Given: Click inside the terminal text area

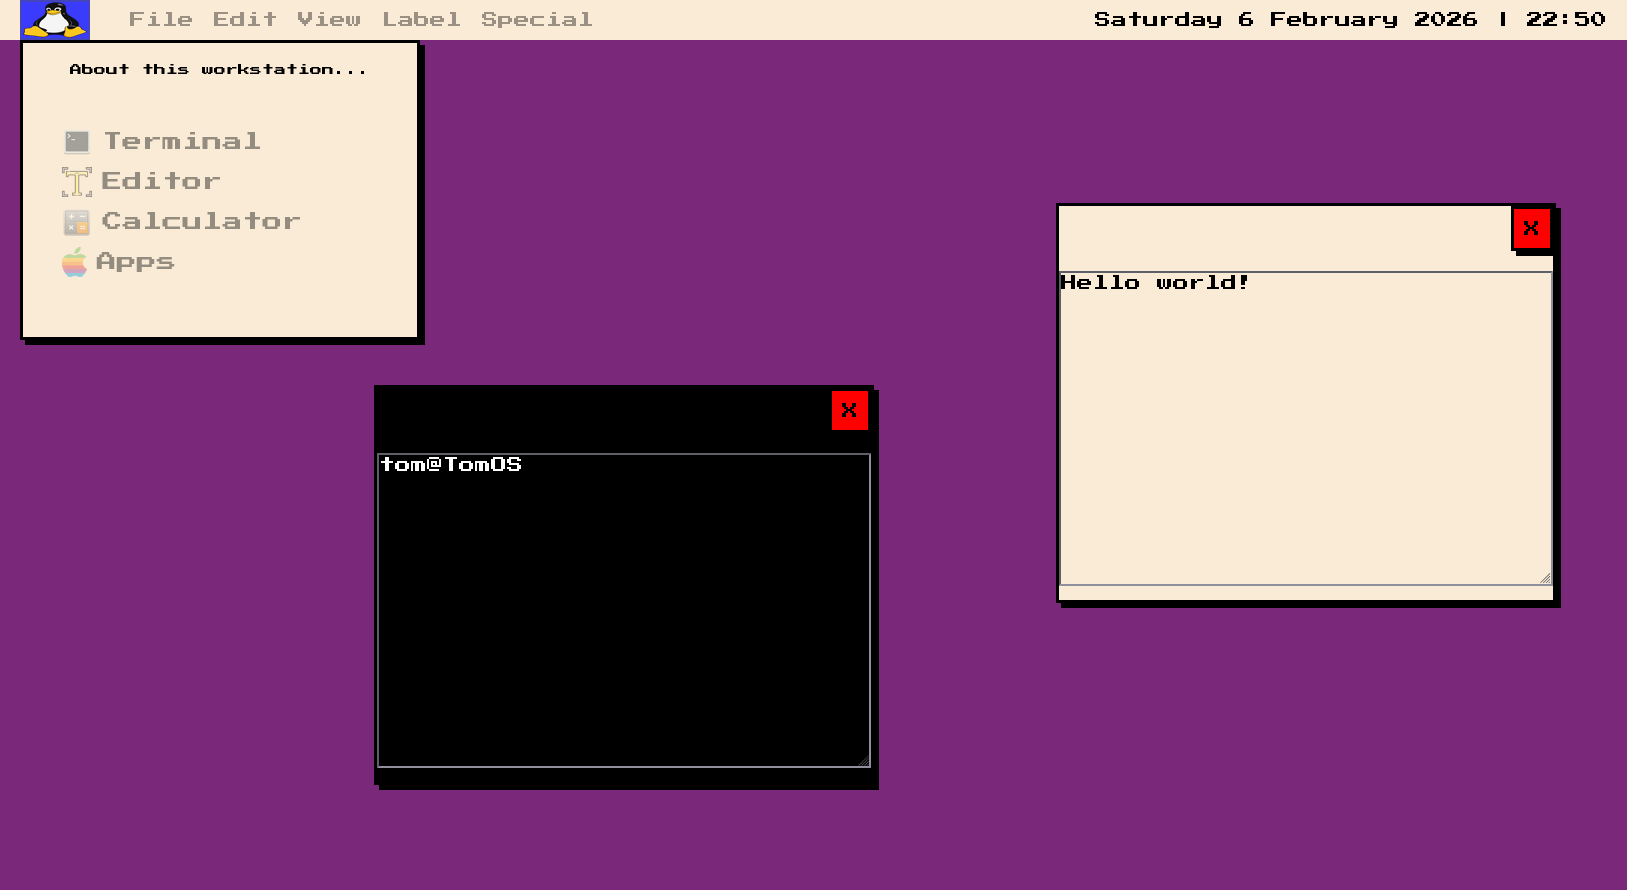Looking at the screenshot, I should (x=624, y=610).
